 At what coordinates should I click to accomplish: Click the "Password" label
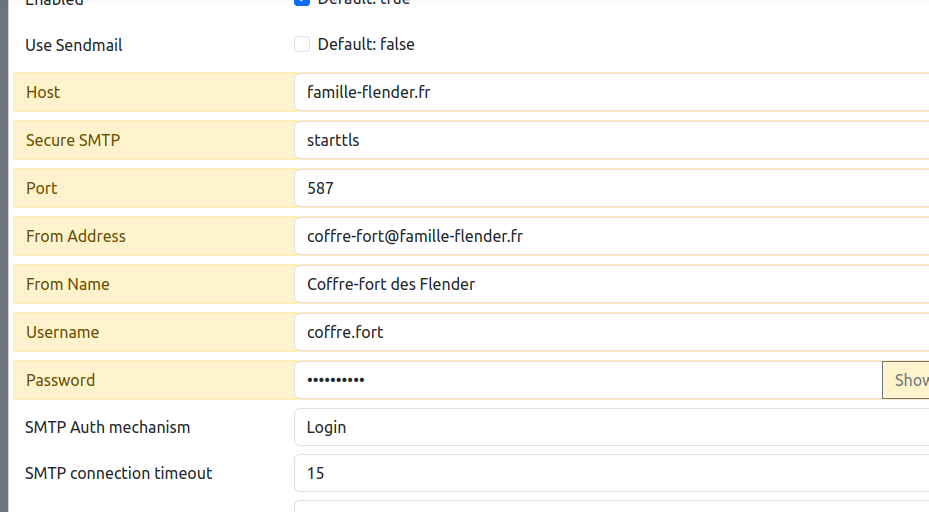[x=60, y=380]
